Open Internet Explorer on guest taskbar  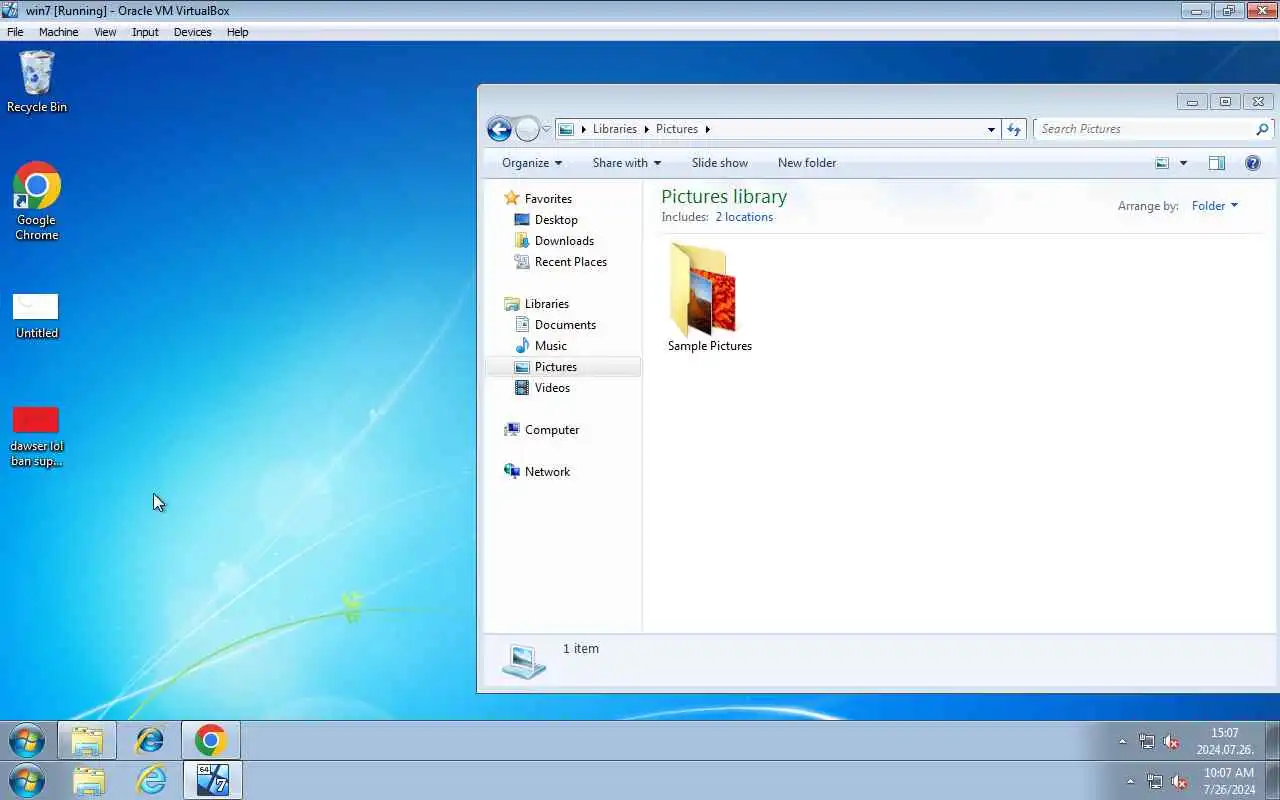click(149, 741)
